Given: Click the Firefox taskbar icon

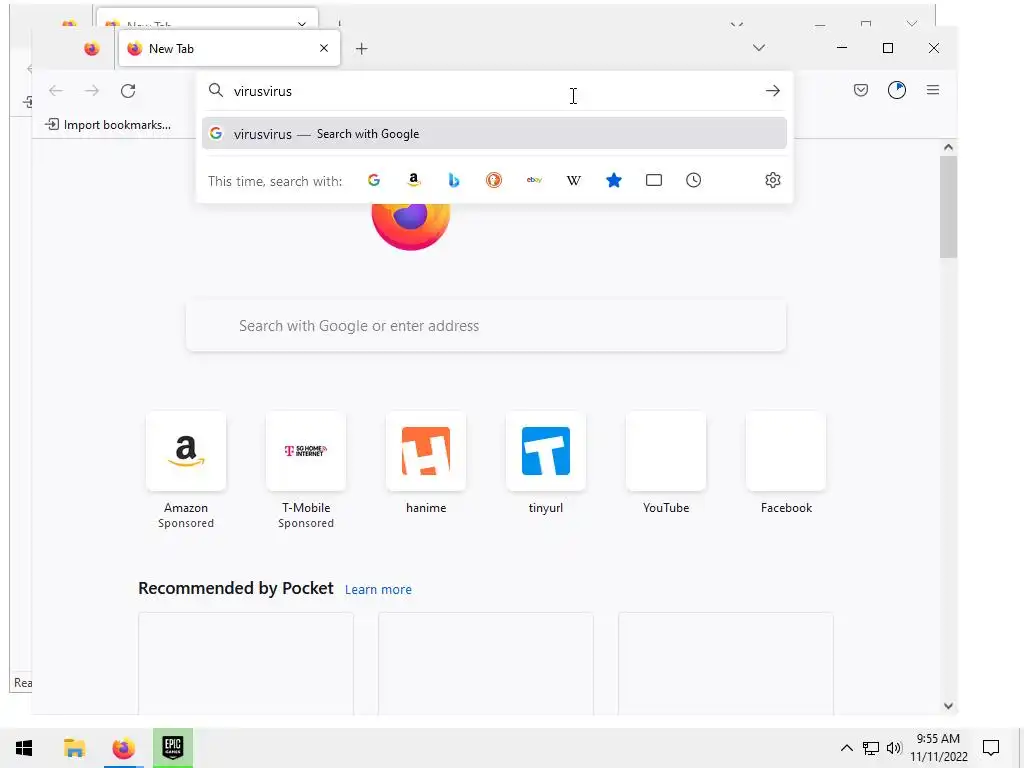Looking at the screenshot, I should (x=123, y=748).
